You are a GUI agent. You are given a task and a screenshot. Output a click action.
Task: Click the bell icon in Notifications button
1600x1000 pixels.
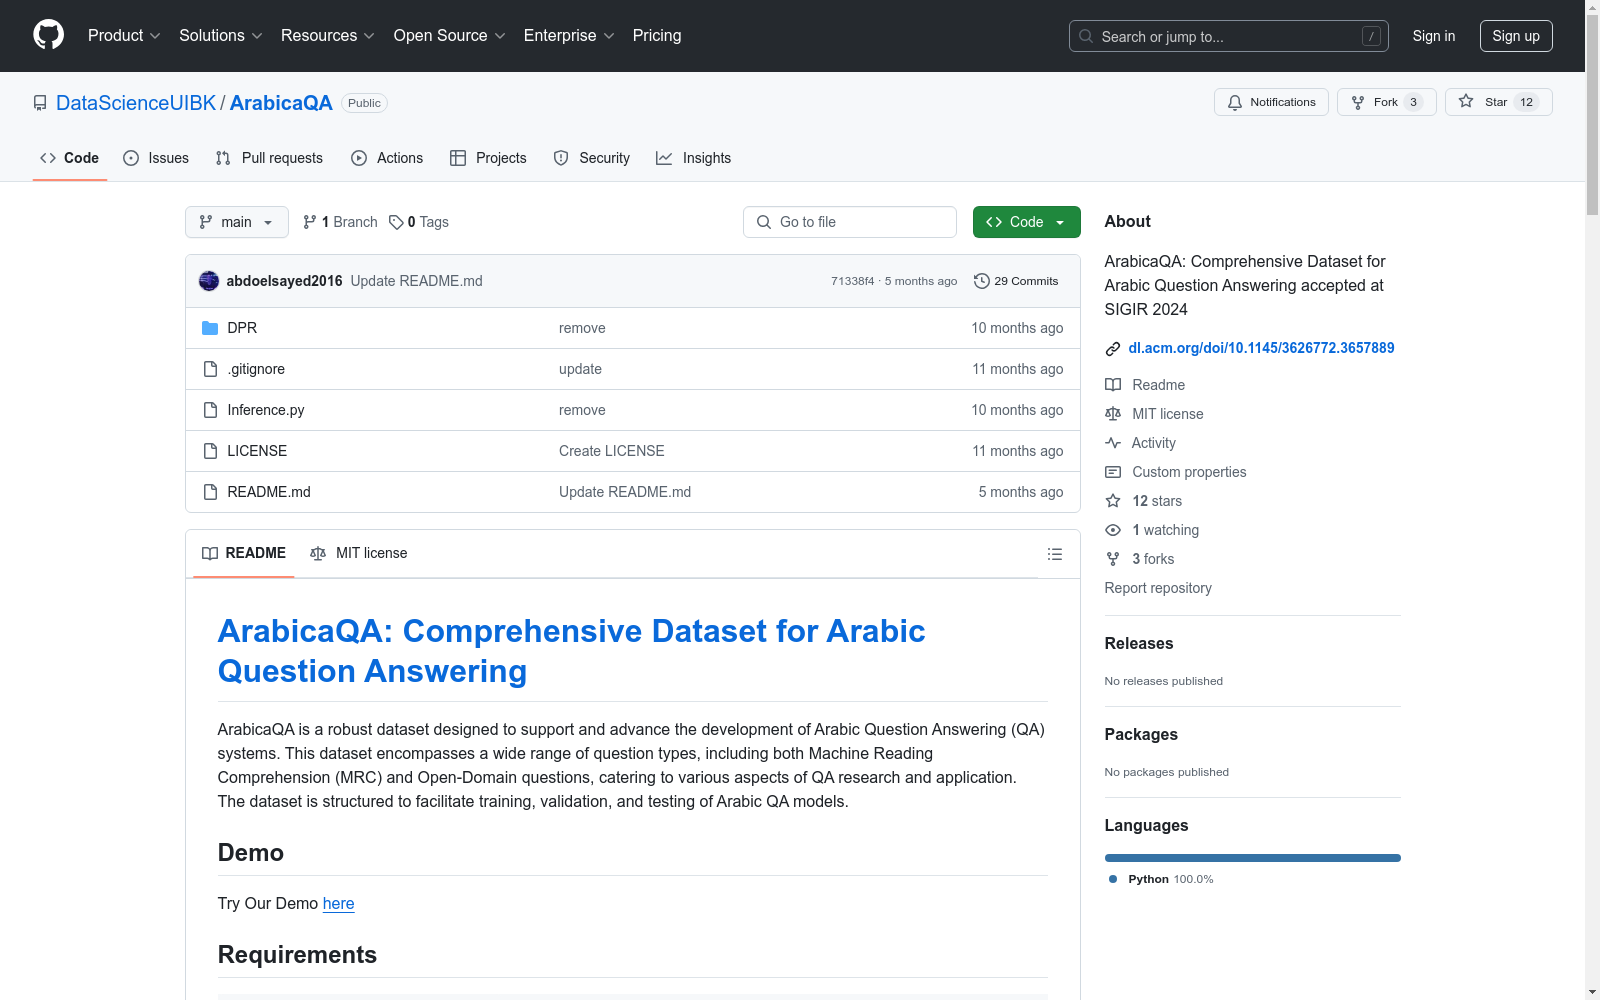[1235, 102]
